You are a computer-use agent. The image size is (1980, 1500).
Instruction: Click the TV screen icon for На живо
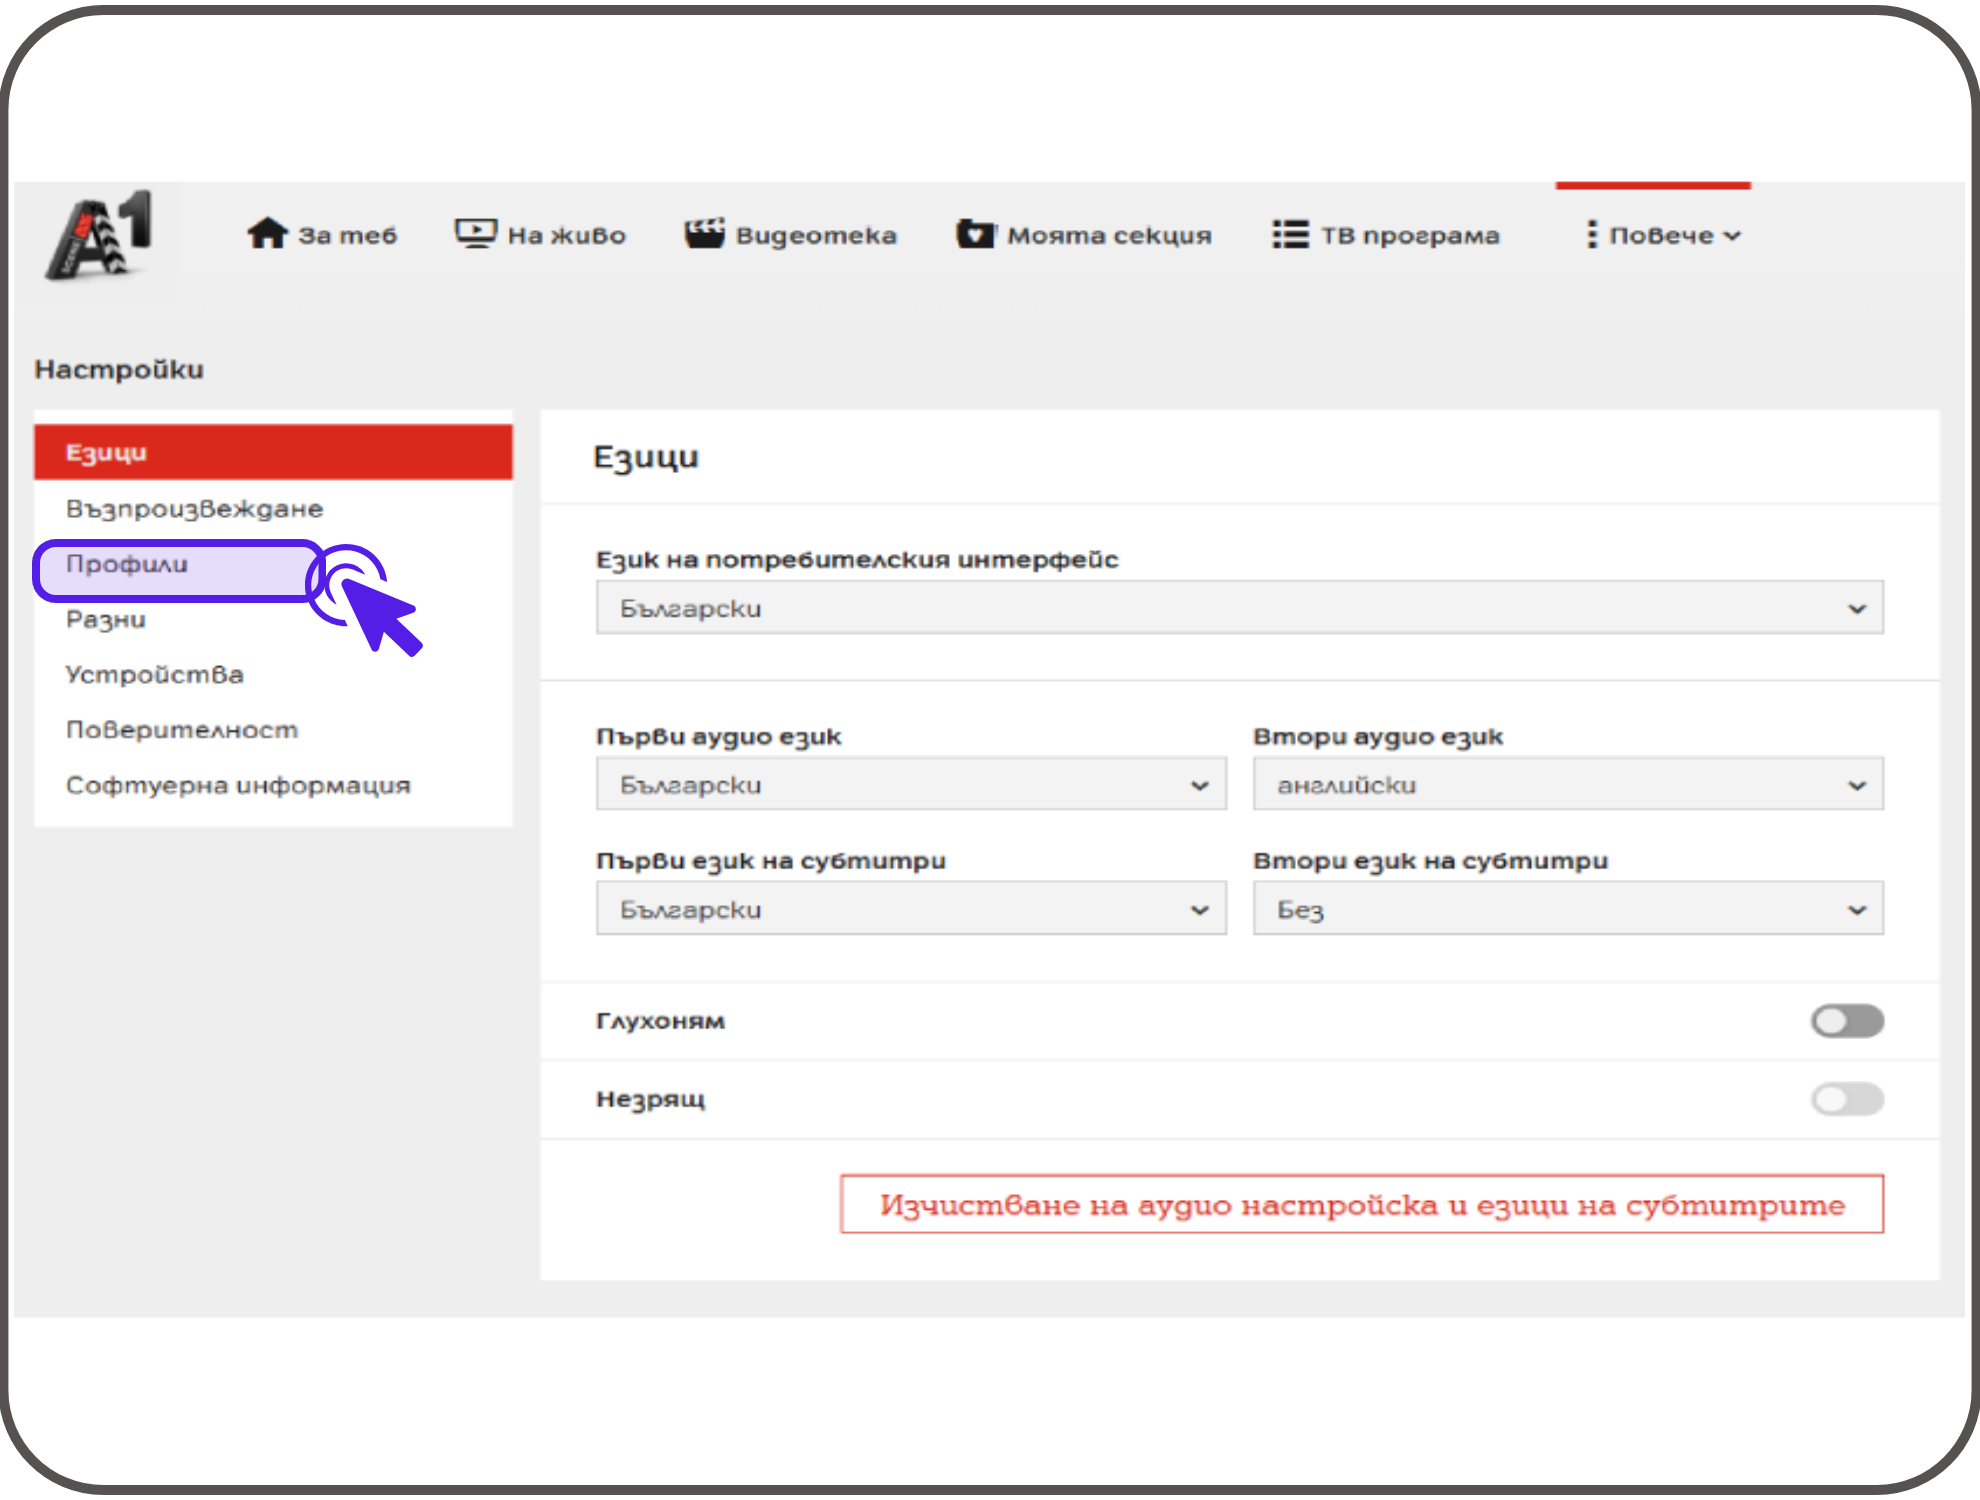click(x=475, y=234)
